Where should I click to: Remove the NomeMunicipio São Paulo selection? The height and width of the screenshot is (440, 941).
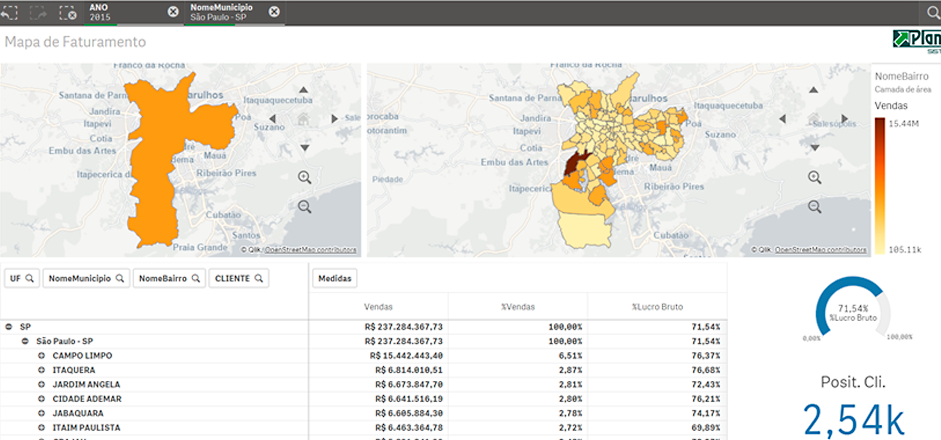[274, 12]
